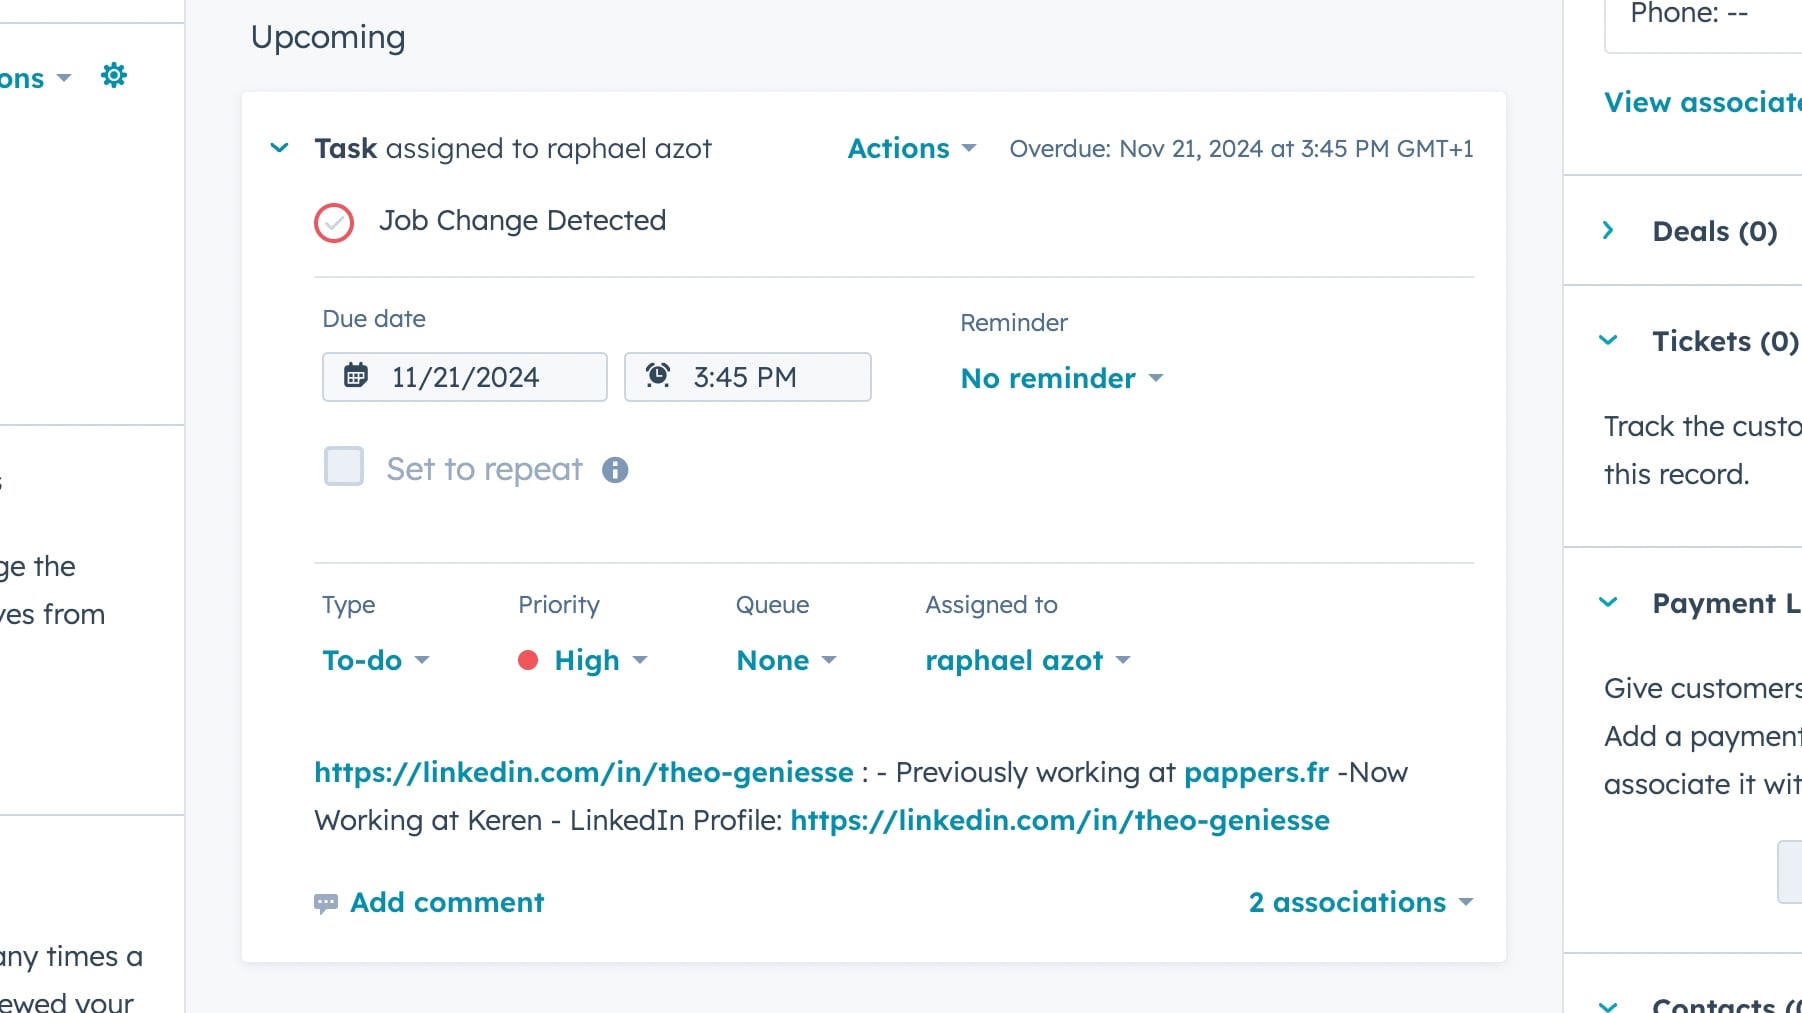This screenshot has width=1802, height=1013.
Task: Click the settings gear icon
Action: (114, 76)
